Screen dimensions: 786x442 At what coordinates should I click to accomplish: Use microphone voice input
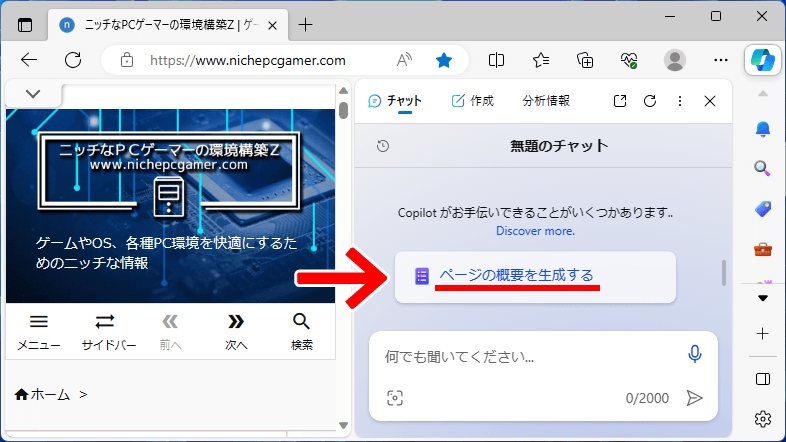coord(695,354)
